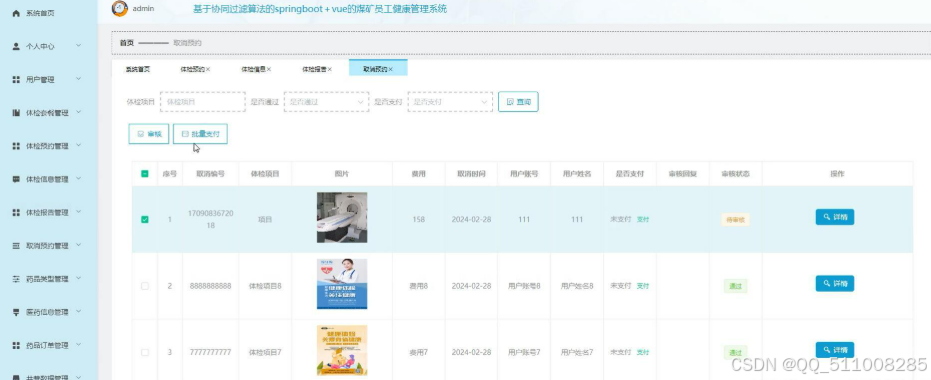
Task: Click the 通过 status tag in row 2
Action: tap(735, 286)
